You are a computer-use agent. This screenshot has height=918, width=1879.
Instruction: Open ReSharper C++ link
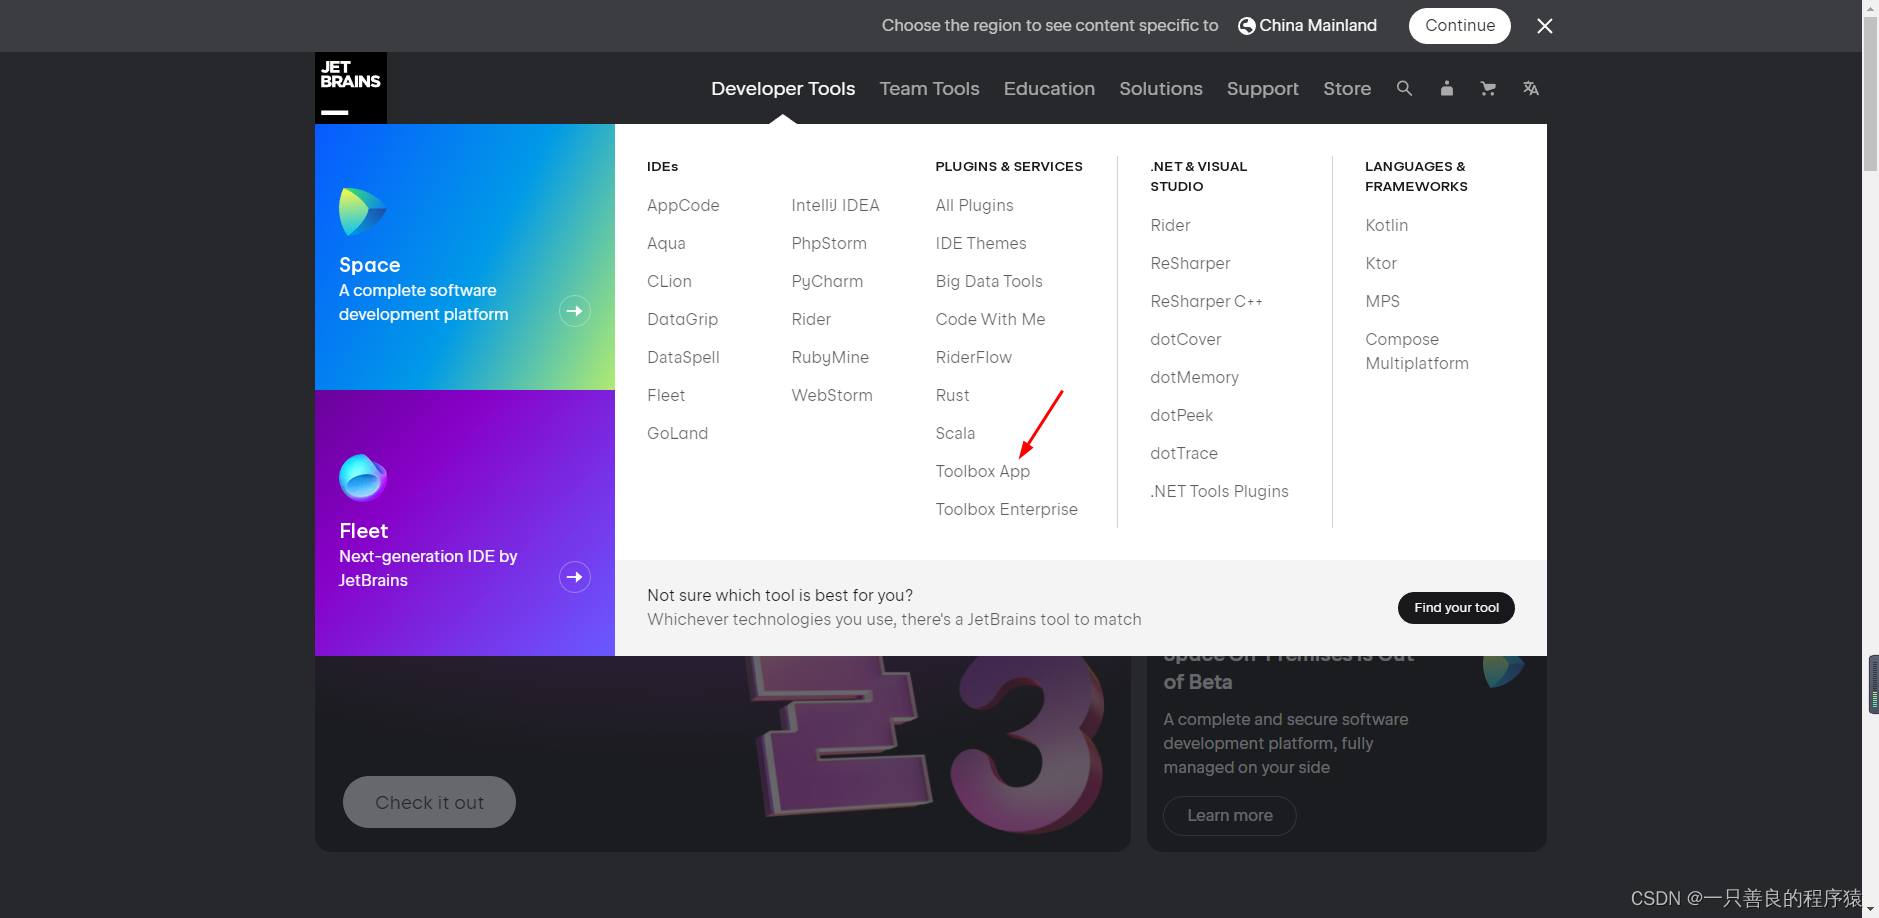[1206, 301]
